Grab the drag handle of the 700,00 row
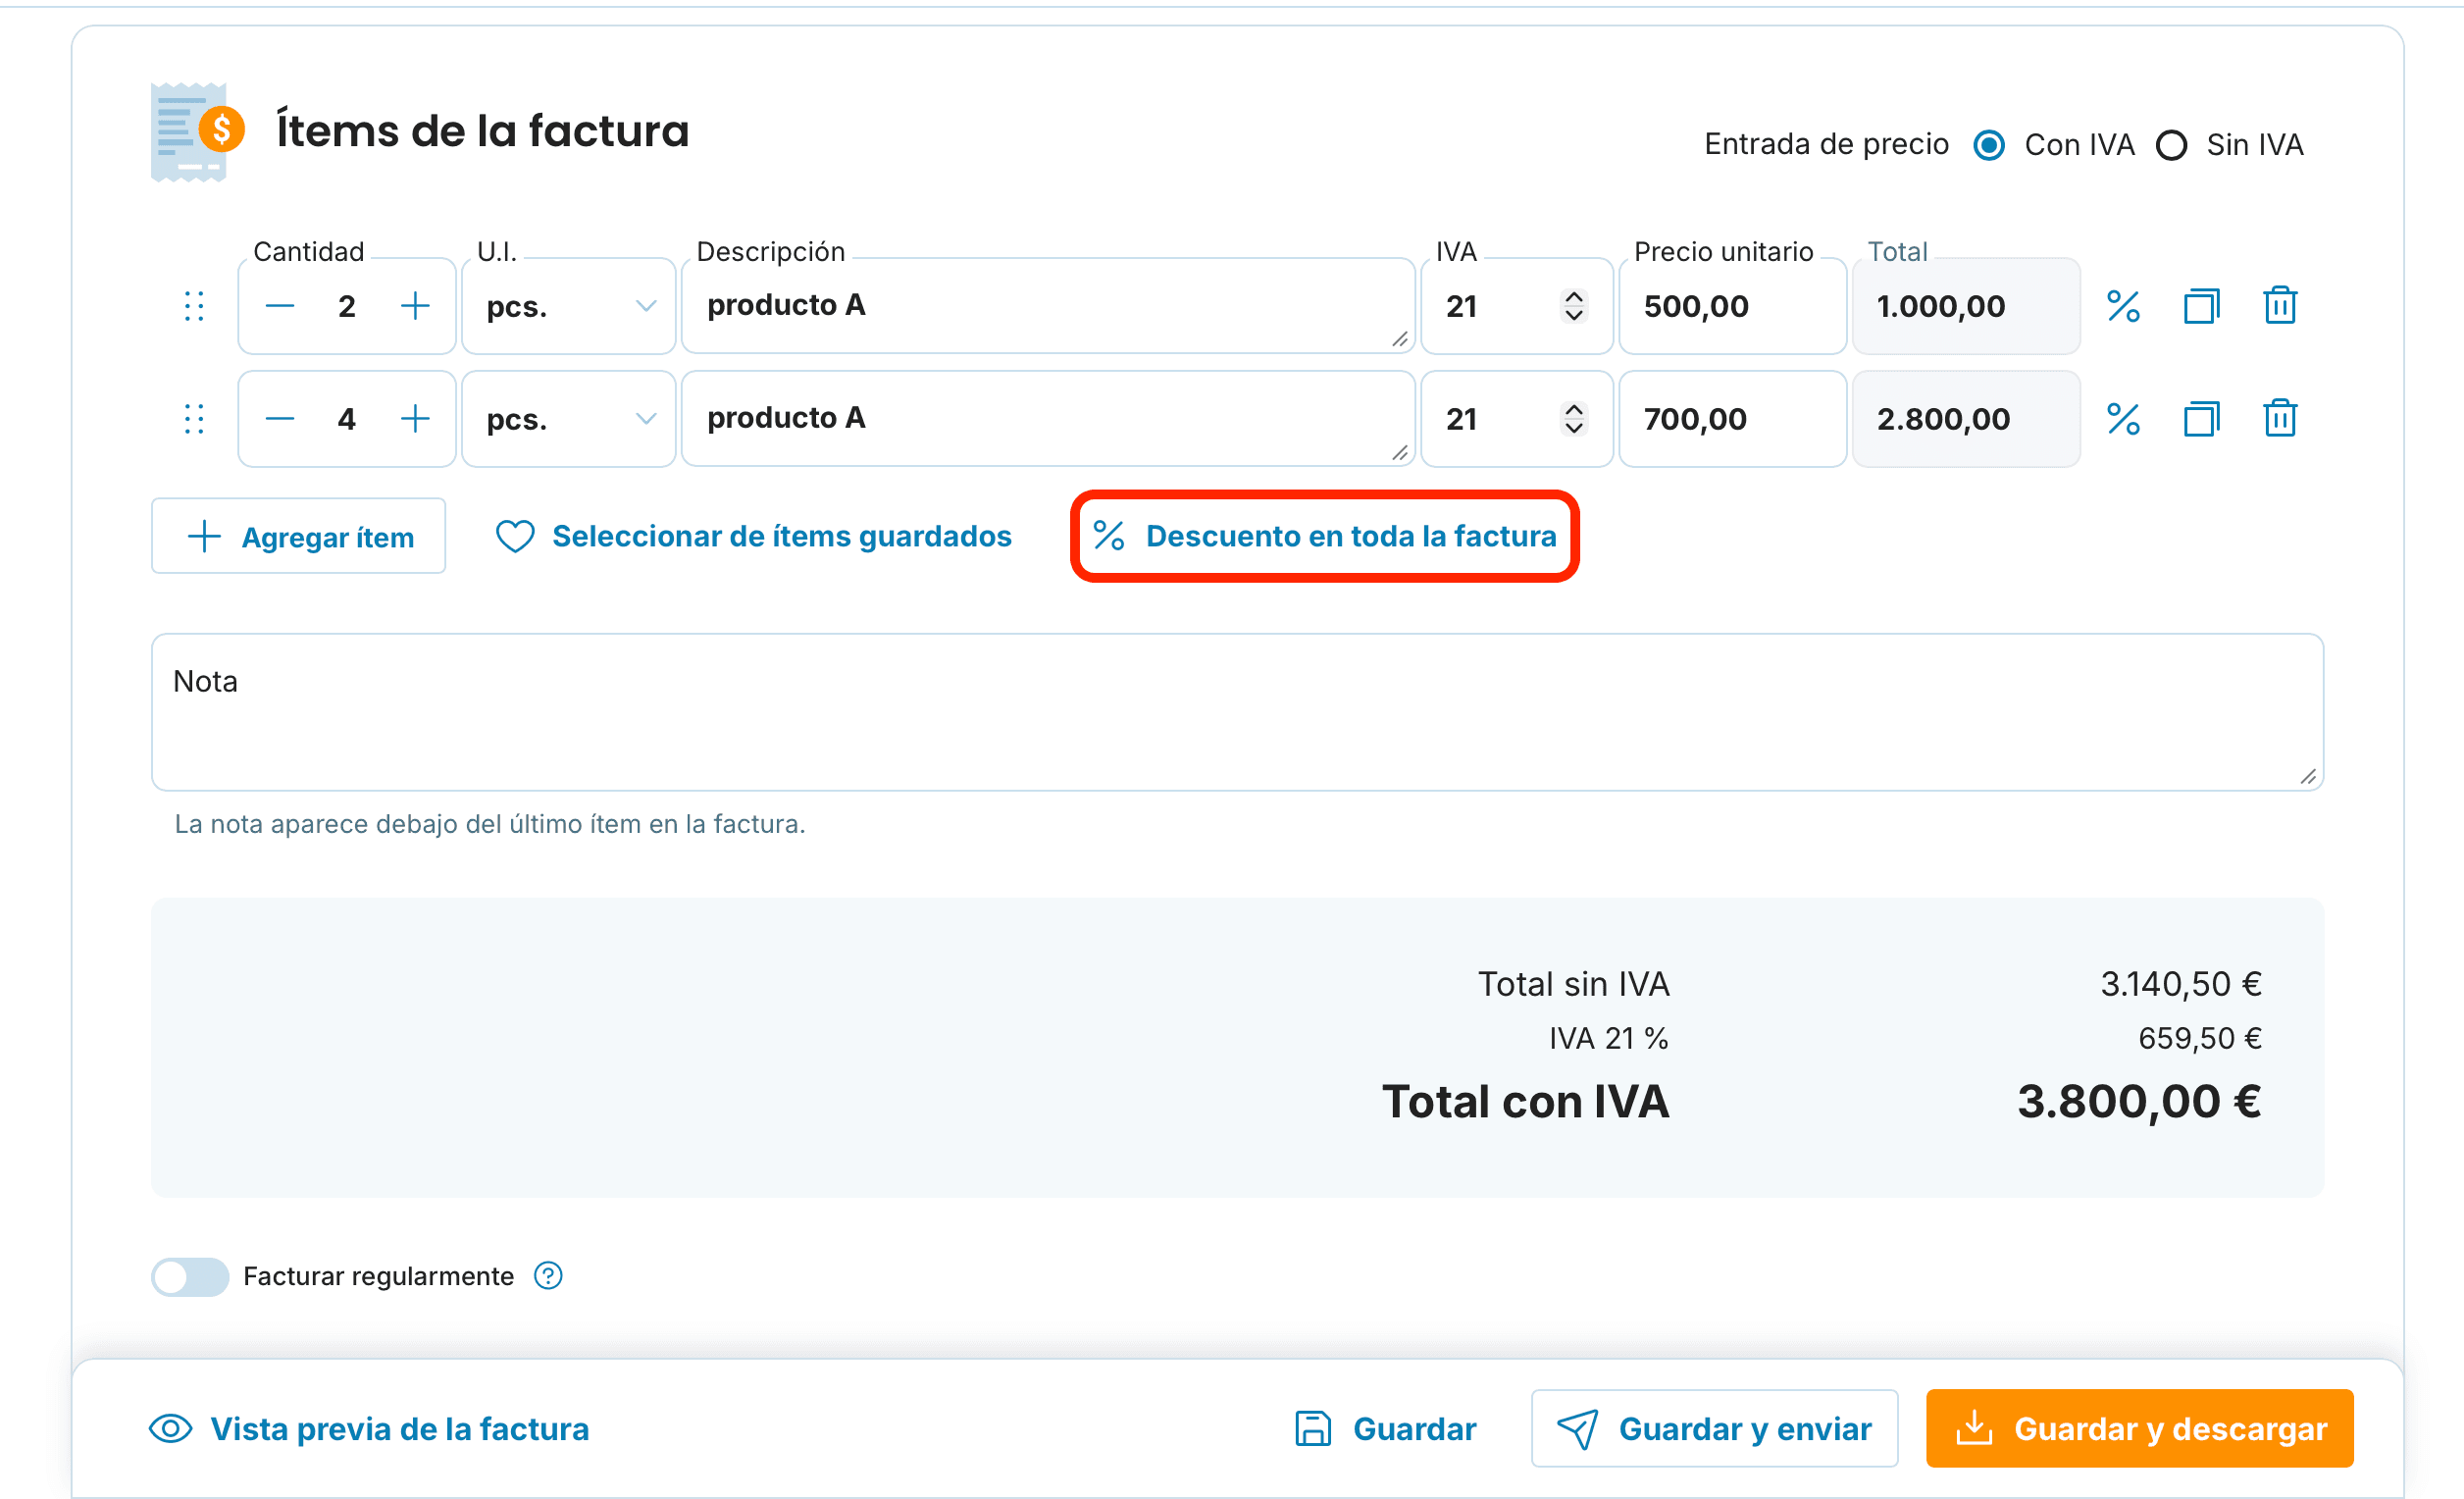The width and height of the screenshot is (2464, 1499). [194, 419]
